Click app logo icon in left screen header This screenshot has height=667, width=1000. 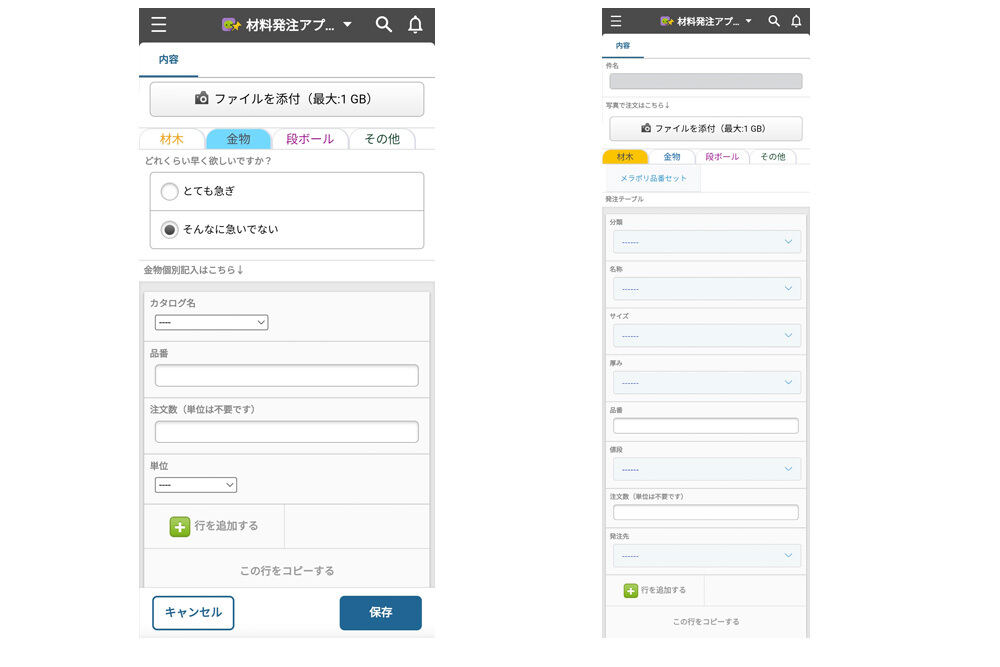click(230, 25)
